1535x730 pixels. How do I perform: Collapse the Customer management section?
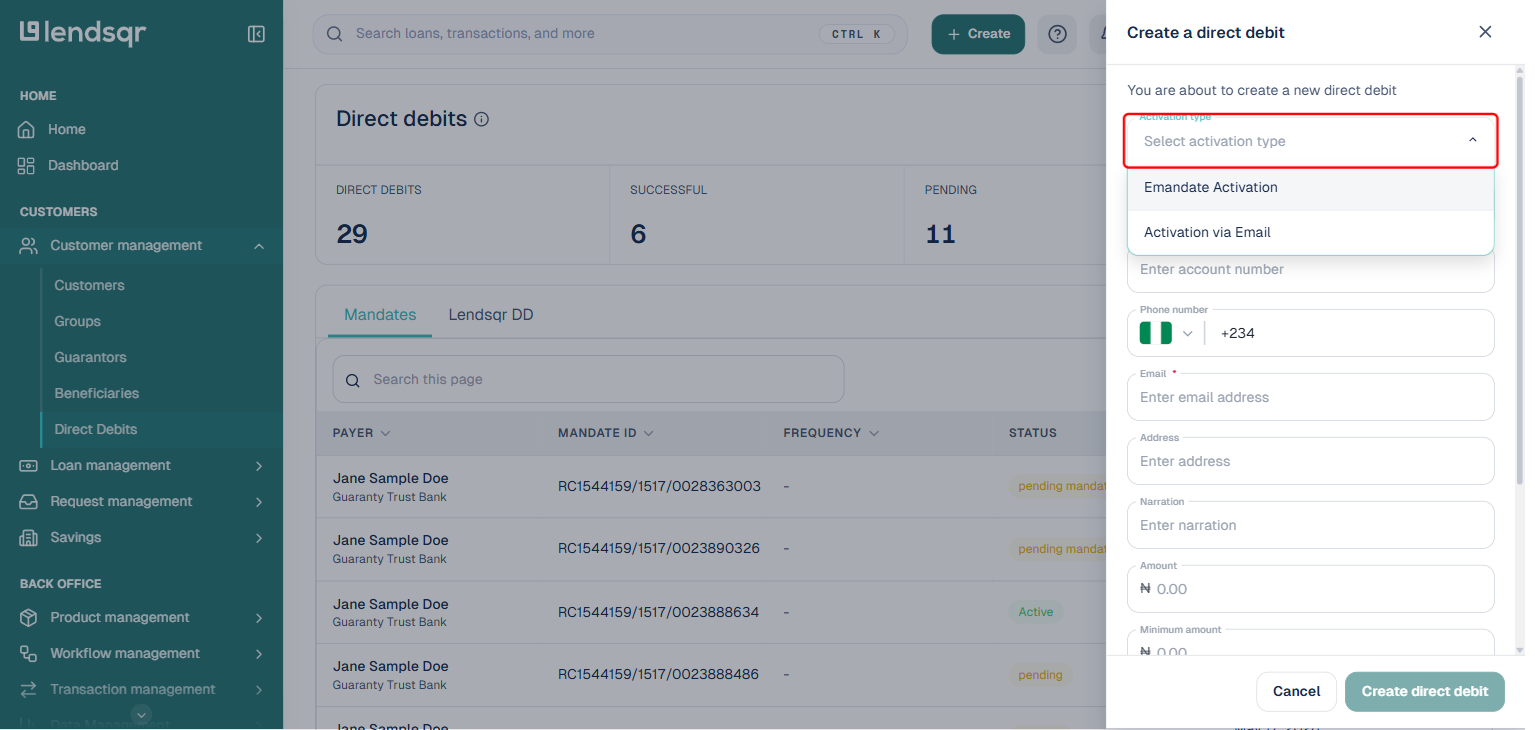point(142,245)
